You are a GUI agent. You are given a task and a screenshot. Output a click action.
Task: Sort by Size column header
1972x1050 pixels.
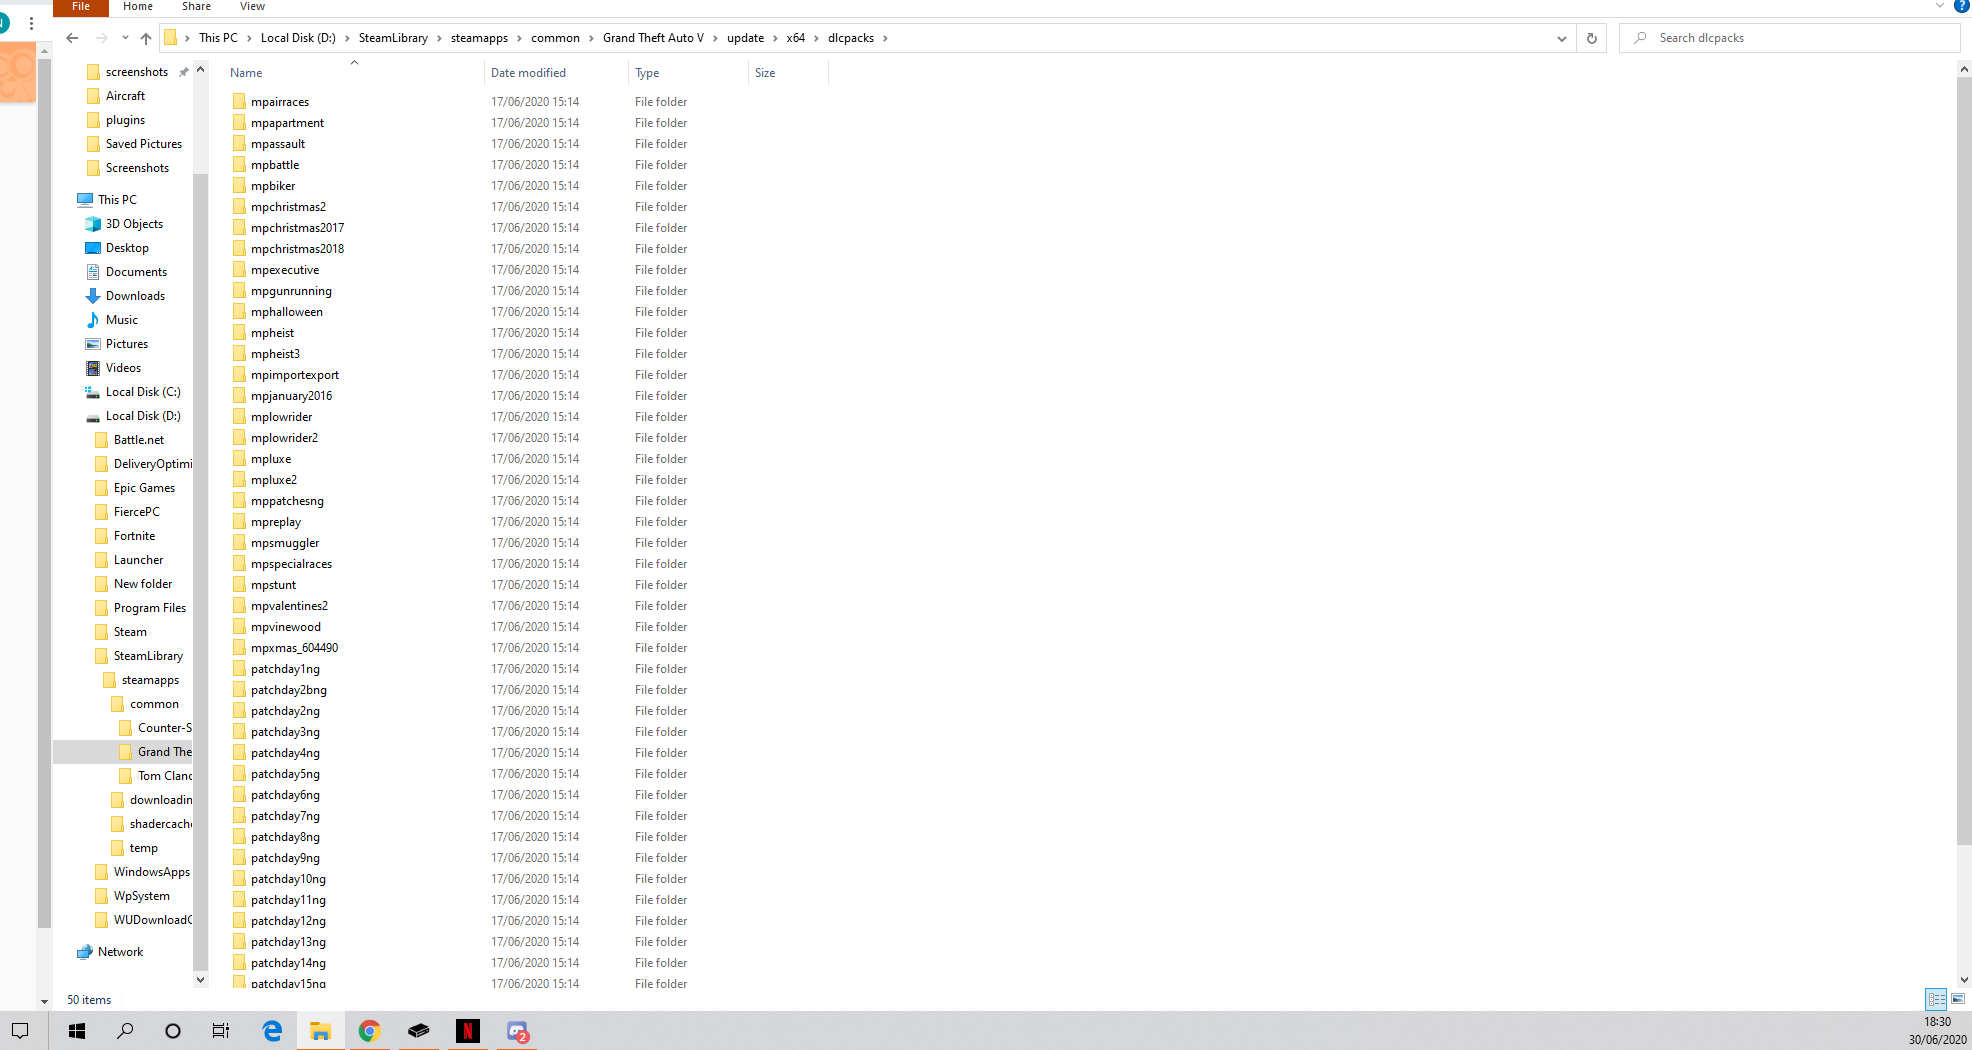pyautogui.click(x=765, y=73)
